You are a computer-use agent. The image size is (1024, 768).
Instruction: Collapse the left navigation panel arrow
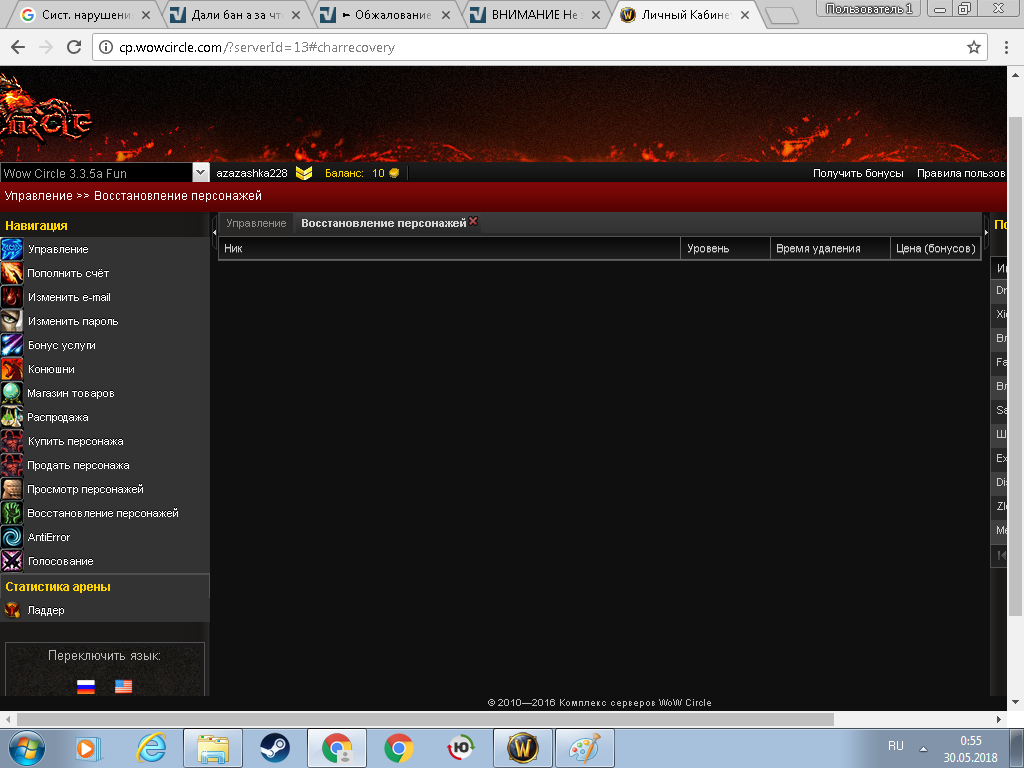(214, 232)
